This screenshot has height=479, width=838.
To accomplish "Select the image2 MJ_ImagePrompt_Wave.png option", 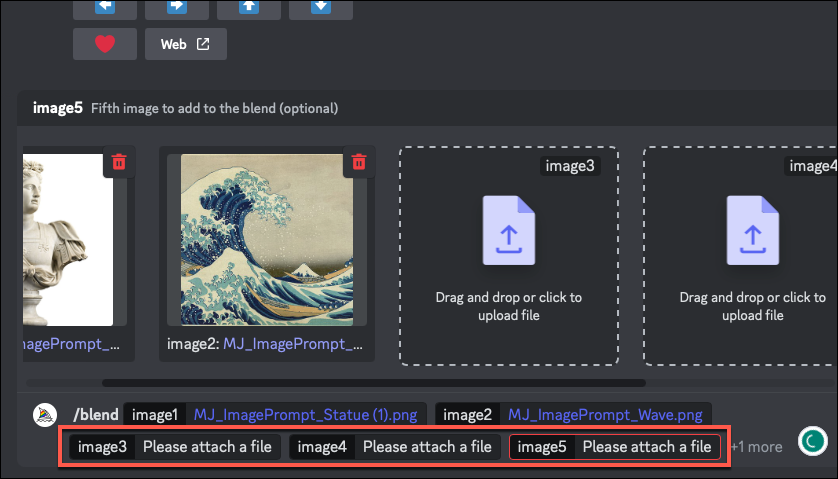I will click(x=573, y=415).
